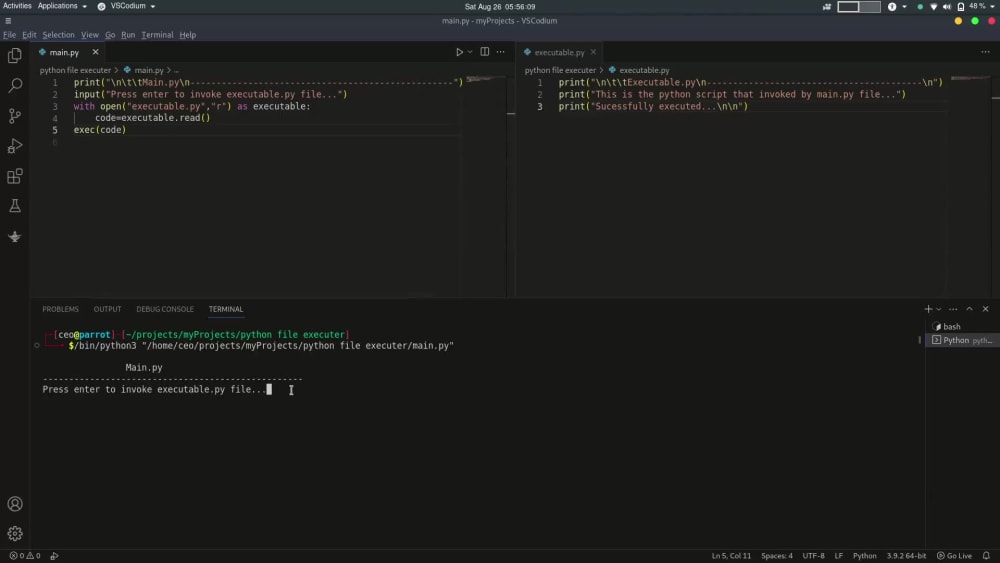Open the Help menu
This screenshot has height=563, width=1000.
coord(188,34)
